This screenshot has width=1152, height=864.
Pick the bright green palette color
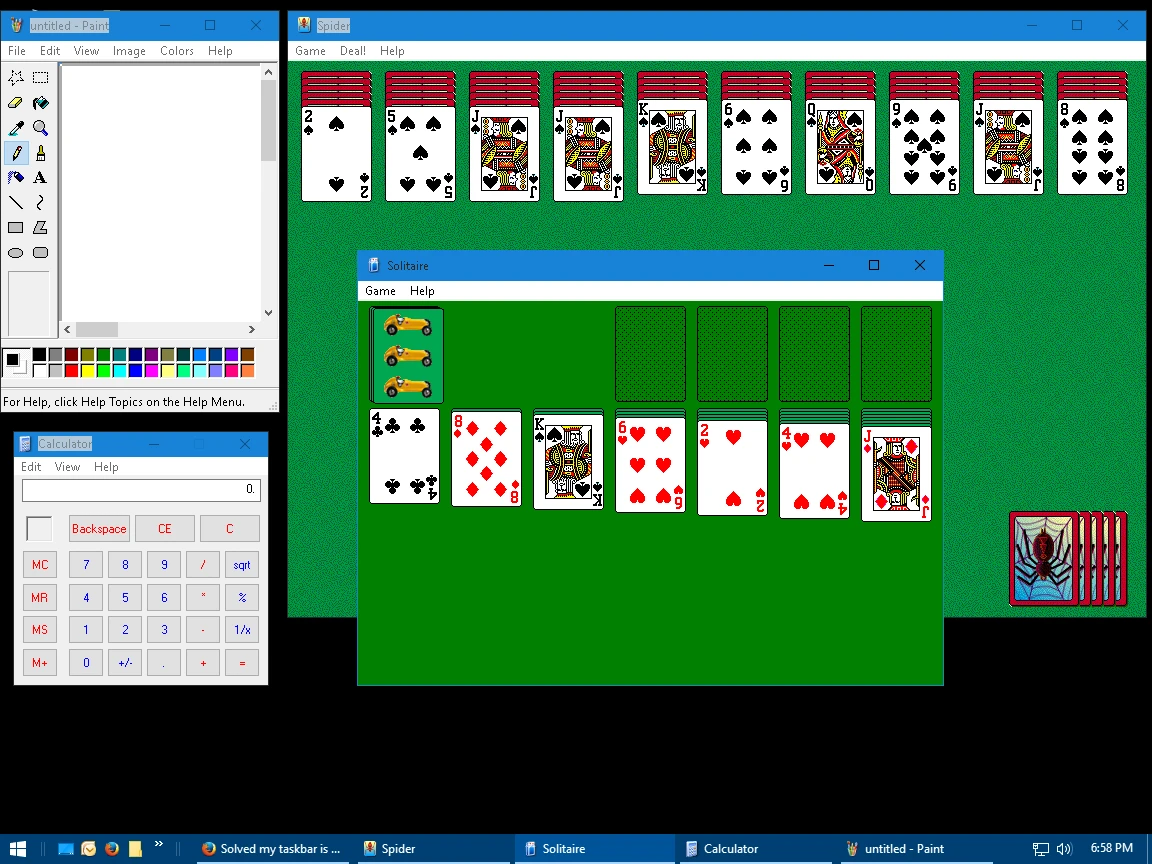click(104, 371)
